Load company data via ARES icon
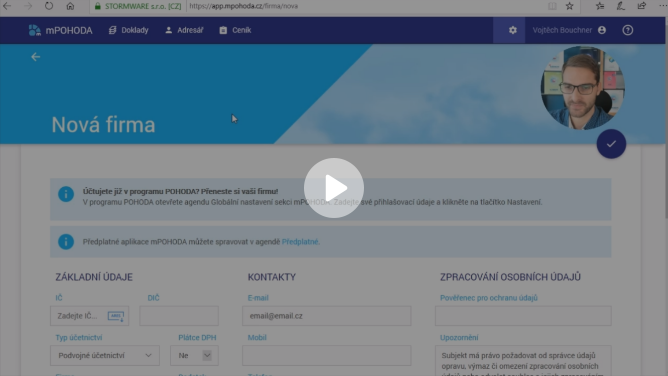This screenshot has width=668, height=376. (115, 316)
